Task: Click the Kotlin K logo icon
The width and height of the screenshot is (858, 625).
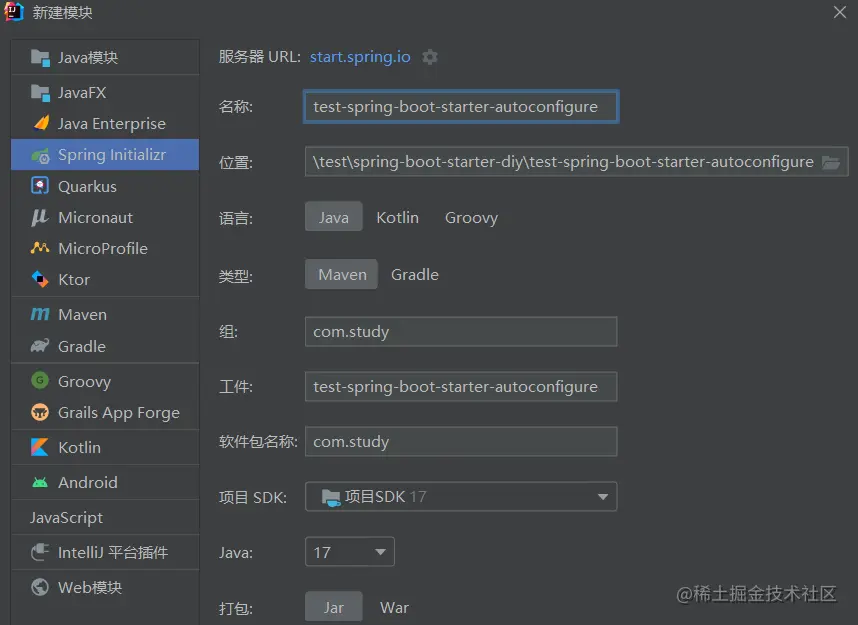Action: [39, 447]
